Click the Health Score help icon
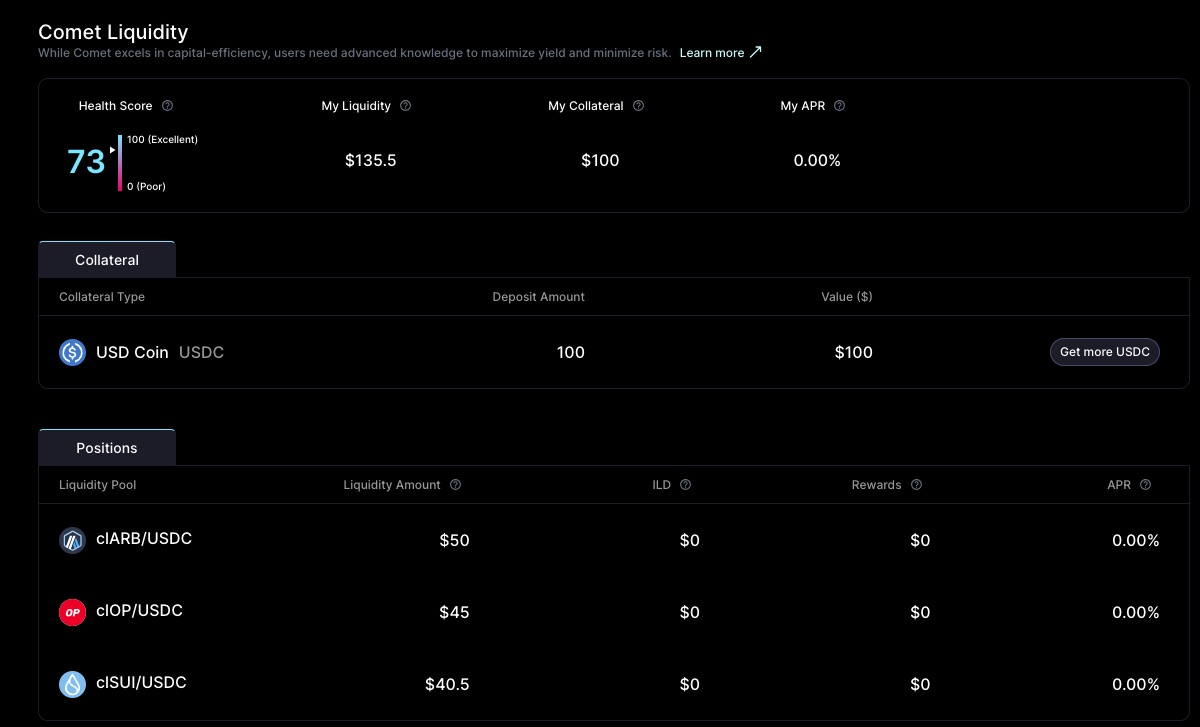This screenshot has width=1200, height=727. (167, 106)
